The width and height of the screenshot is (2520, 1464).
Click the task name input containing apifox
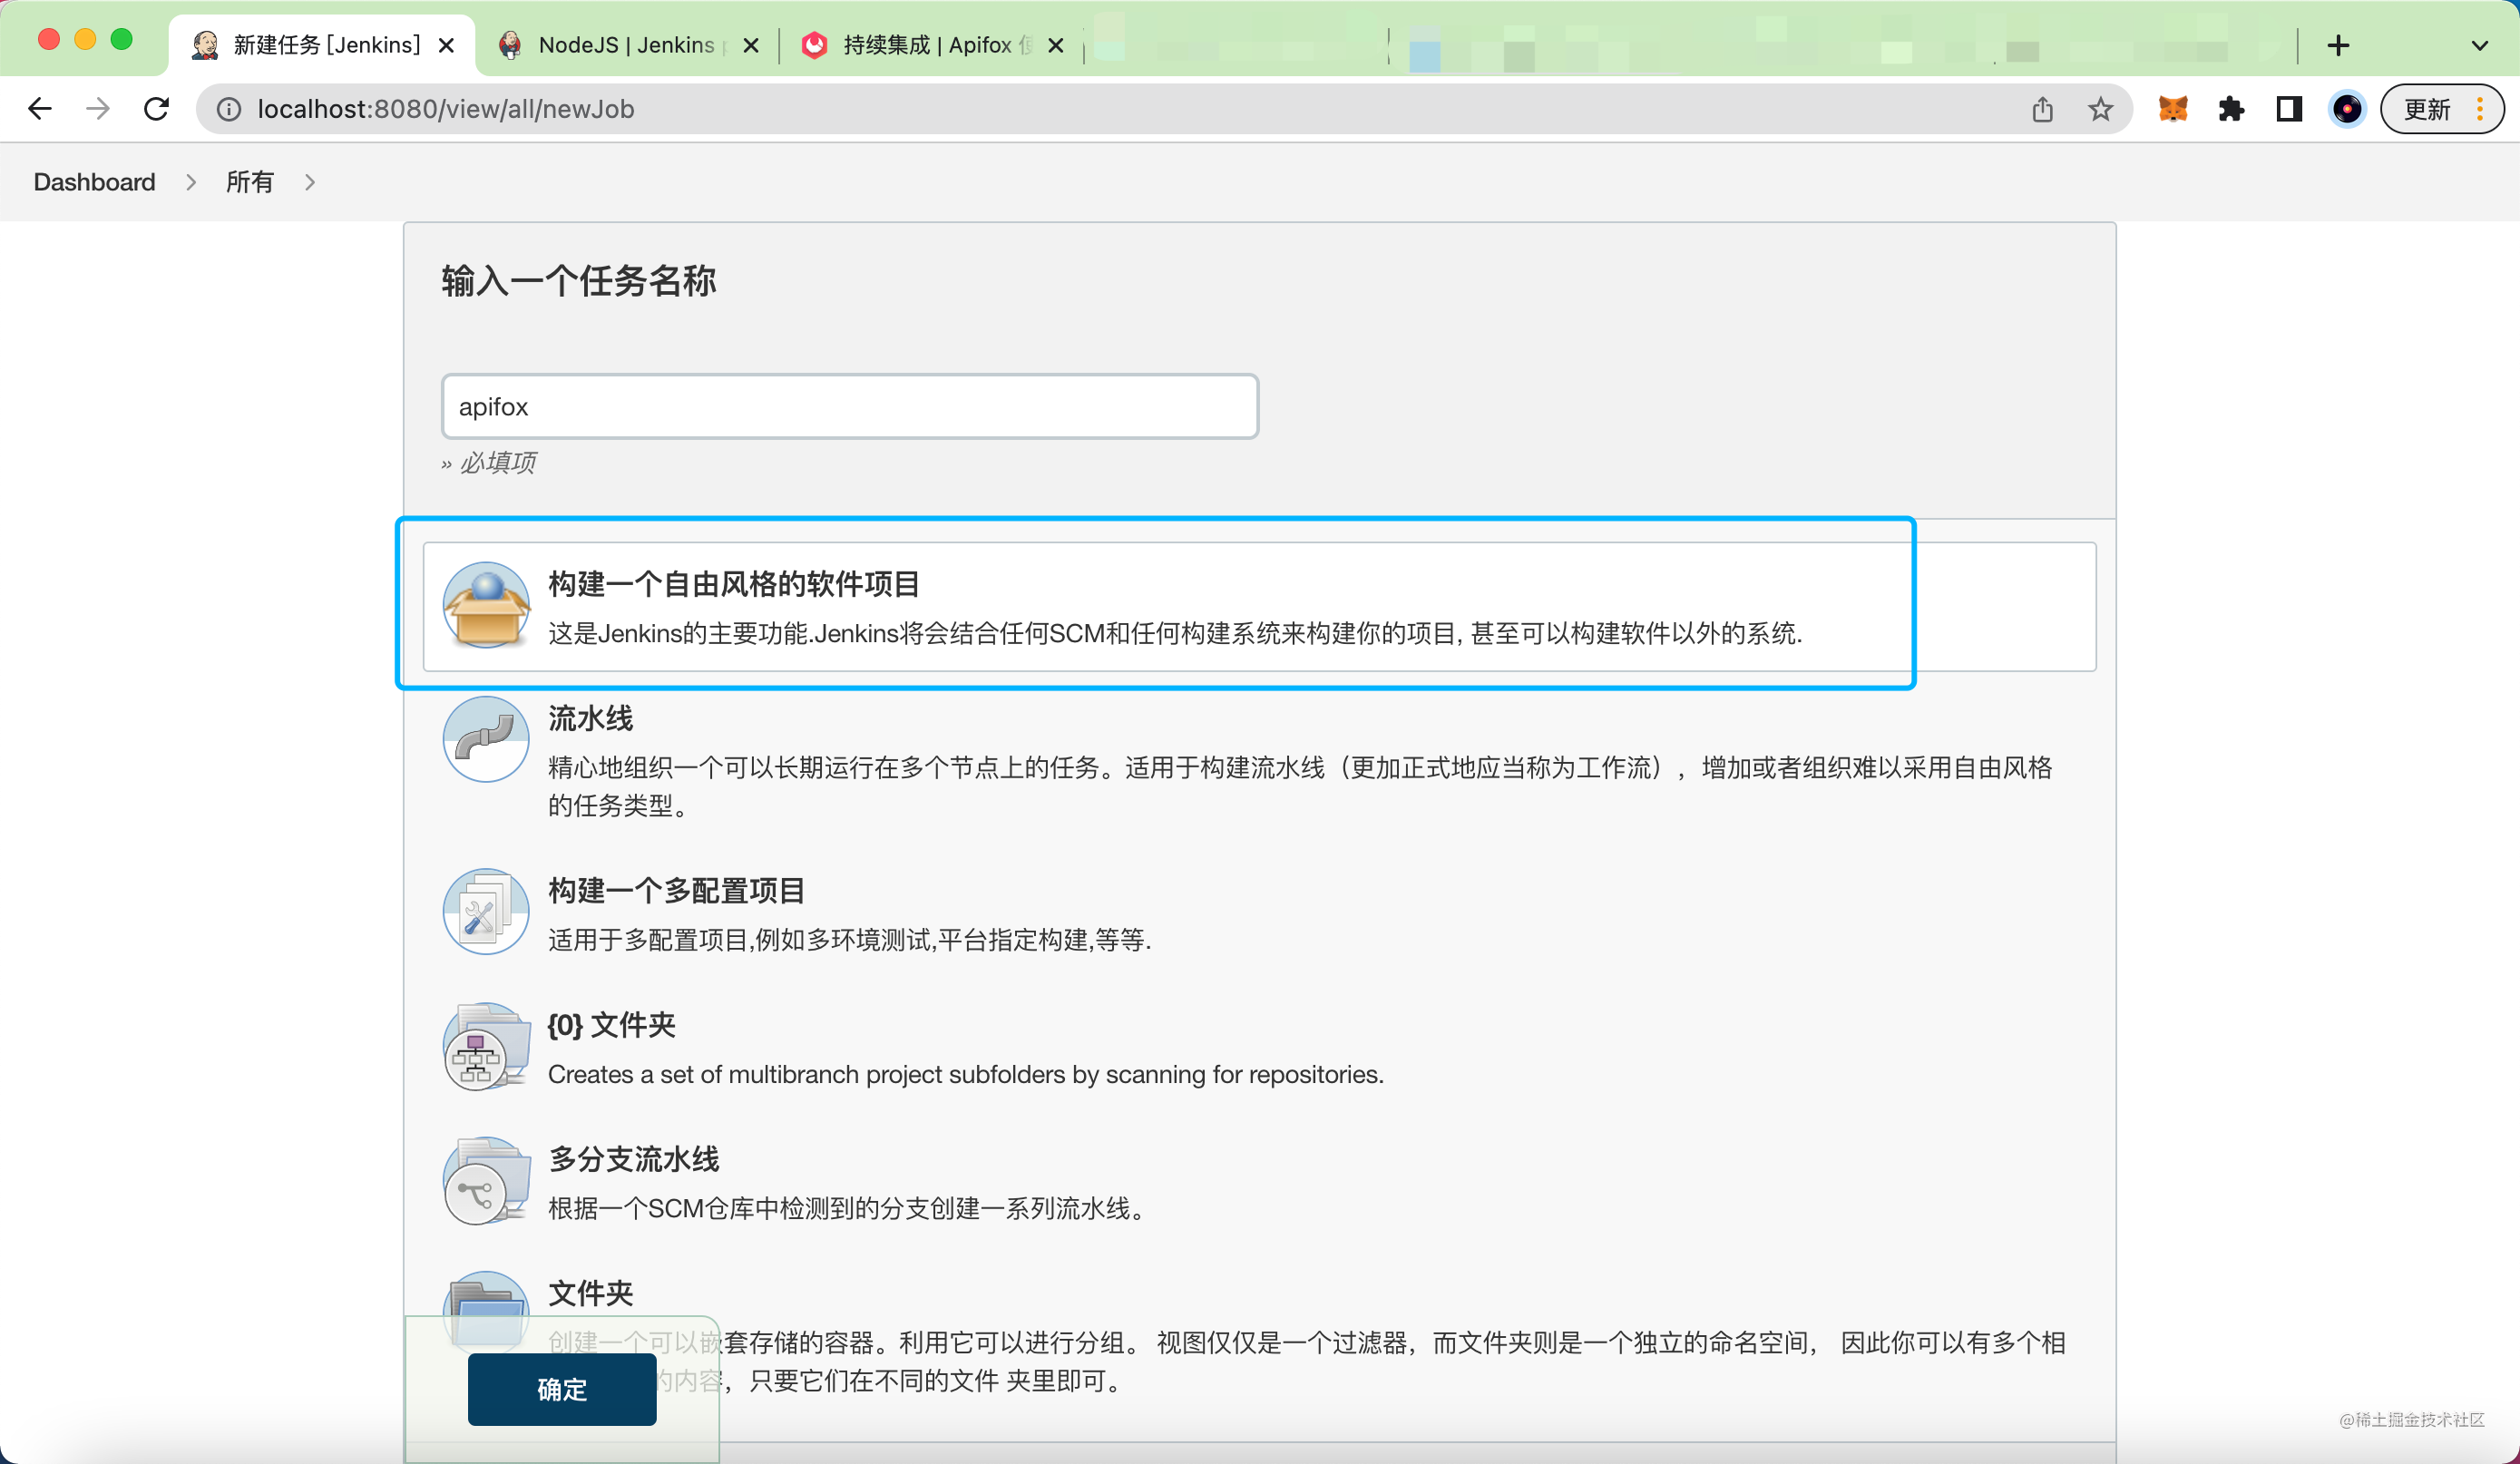point(849,407)
